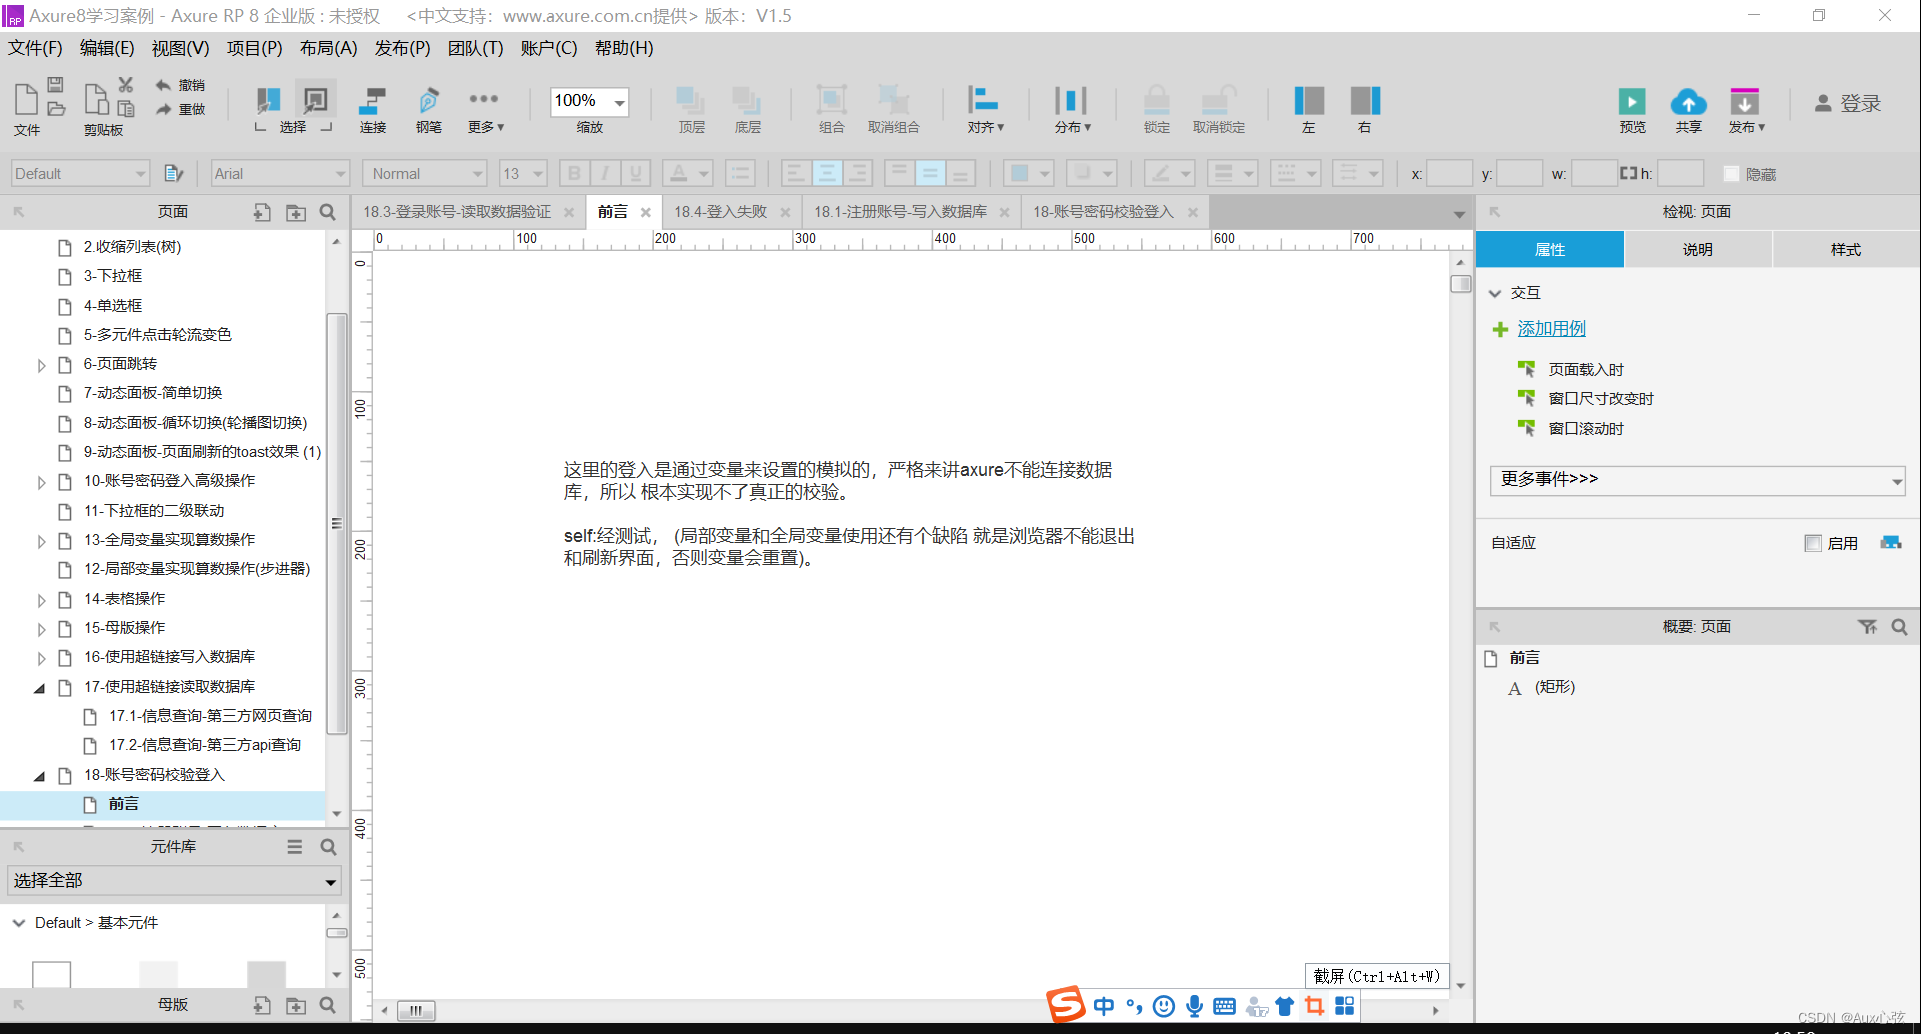Enable the 自适应 (adaptive) checkbox
This screenshot has height=1034, width=1921.
(x=1813, y=542)
